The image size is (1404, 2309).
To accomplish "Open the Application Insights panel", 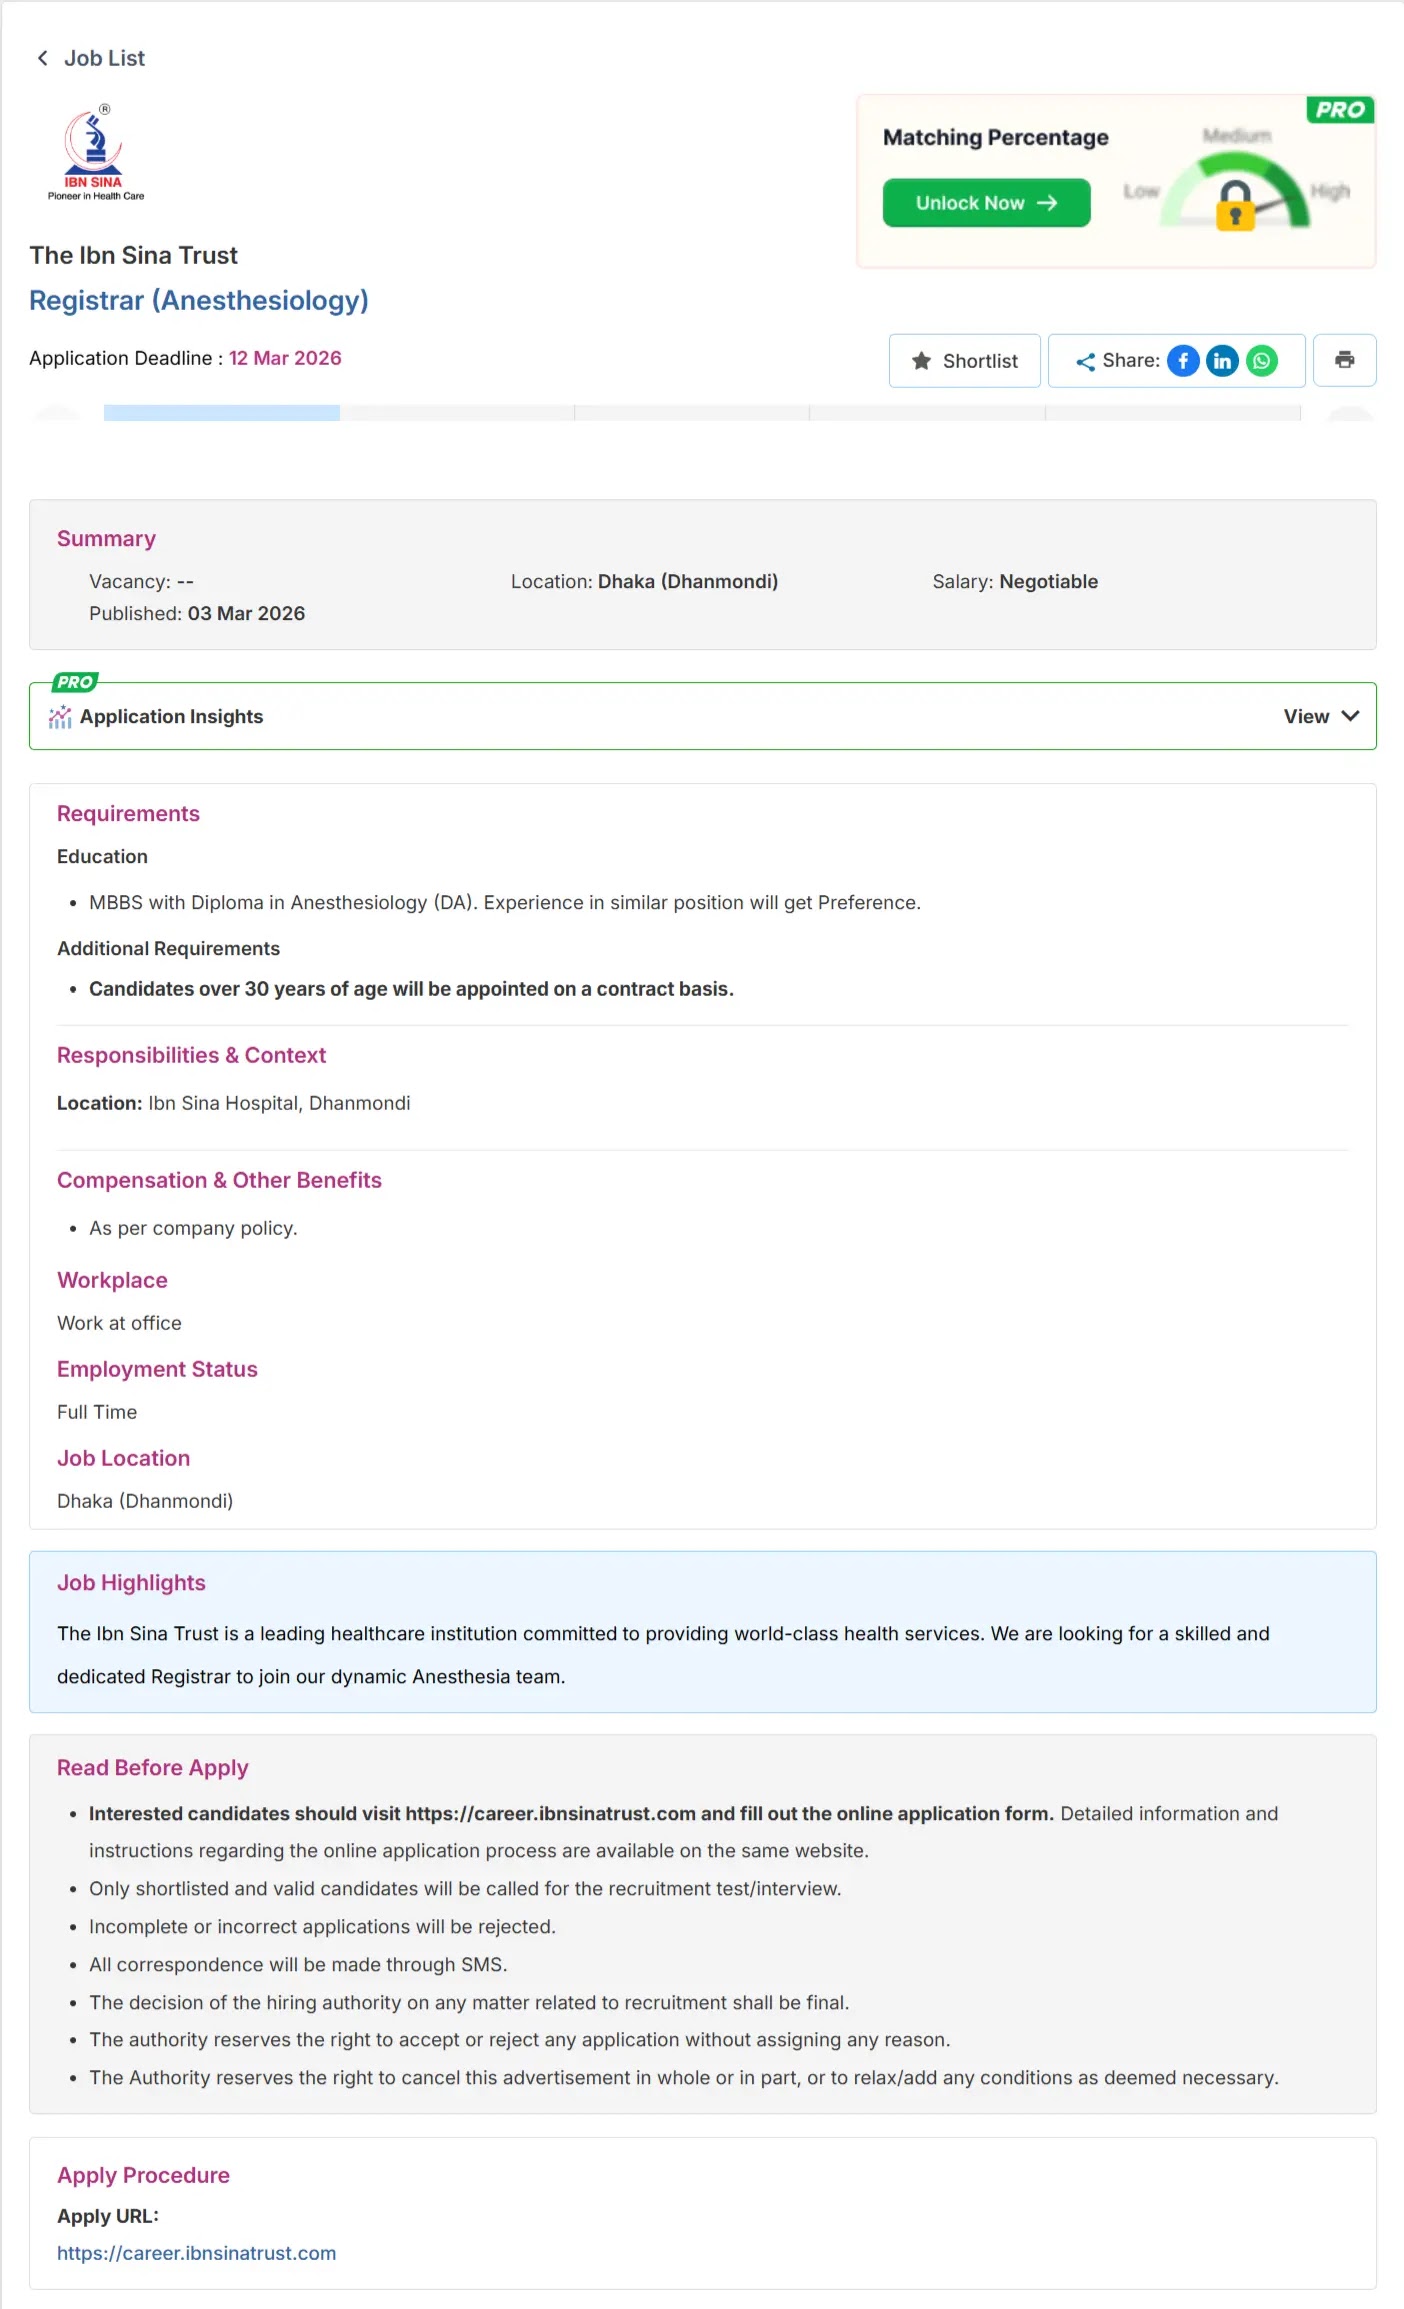I will (x=702, y=716).
